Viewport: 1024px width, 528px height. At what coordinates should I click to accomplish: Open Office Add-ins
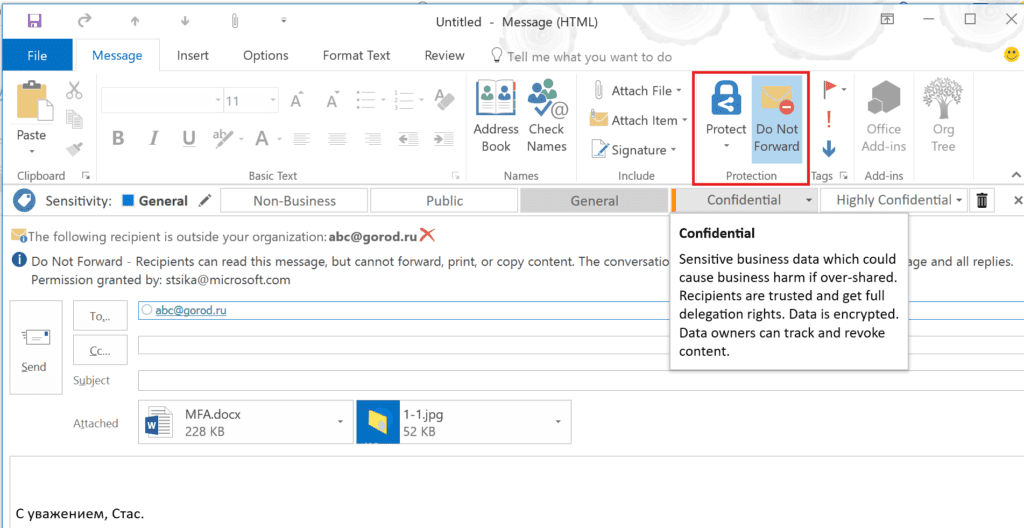(x=884, y=116)
